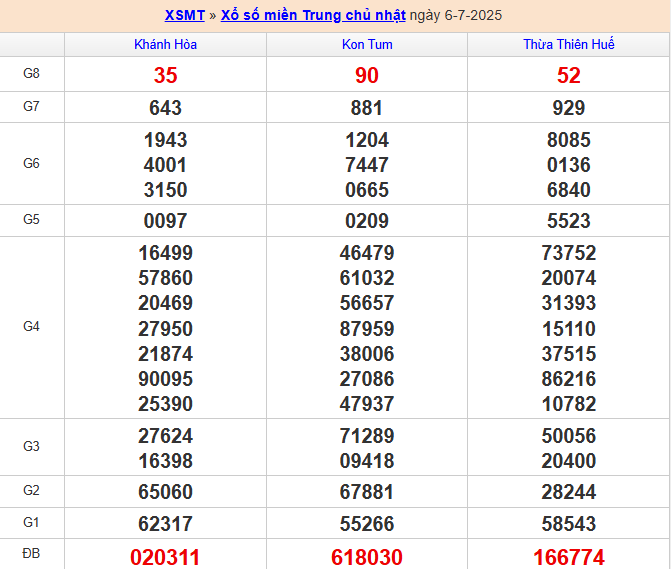
Task: Click G4 number 31393
Action: coord(569,303)
